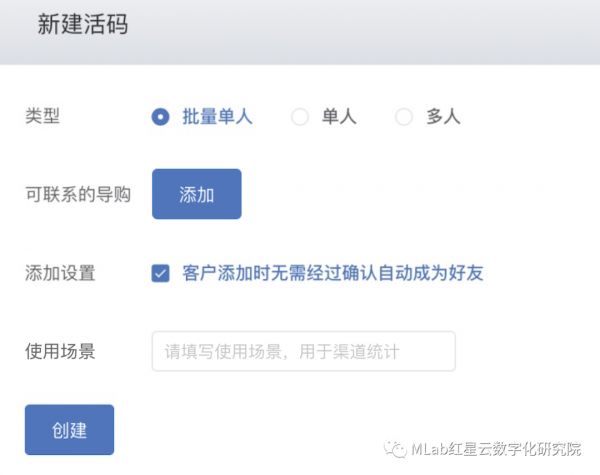
Task: Click the 新建活码 dialog title
Action: [x=83, y=25]
